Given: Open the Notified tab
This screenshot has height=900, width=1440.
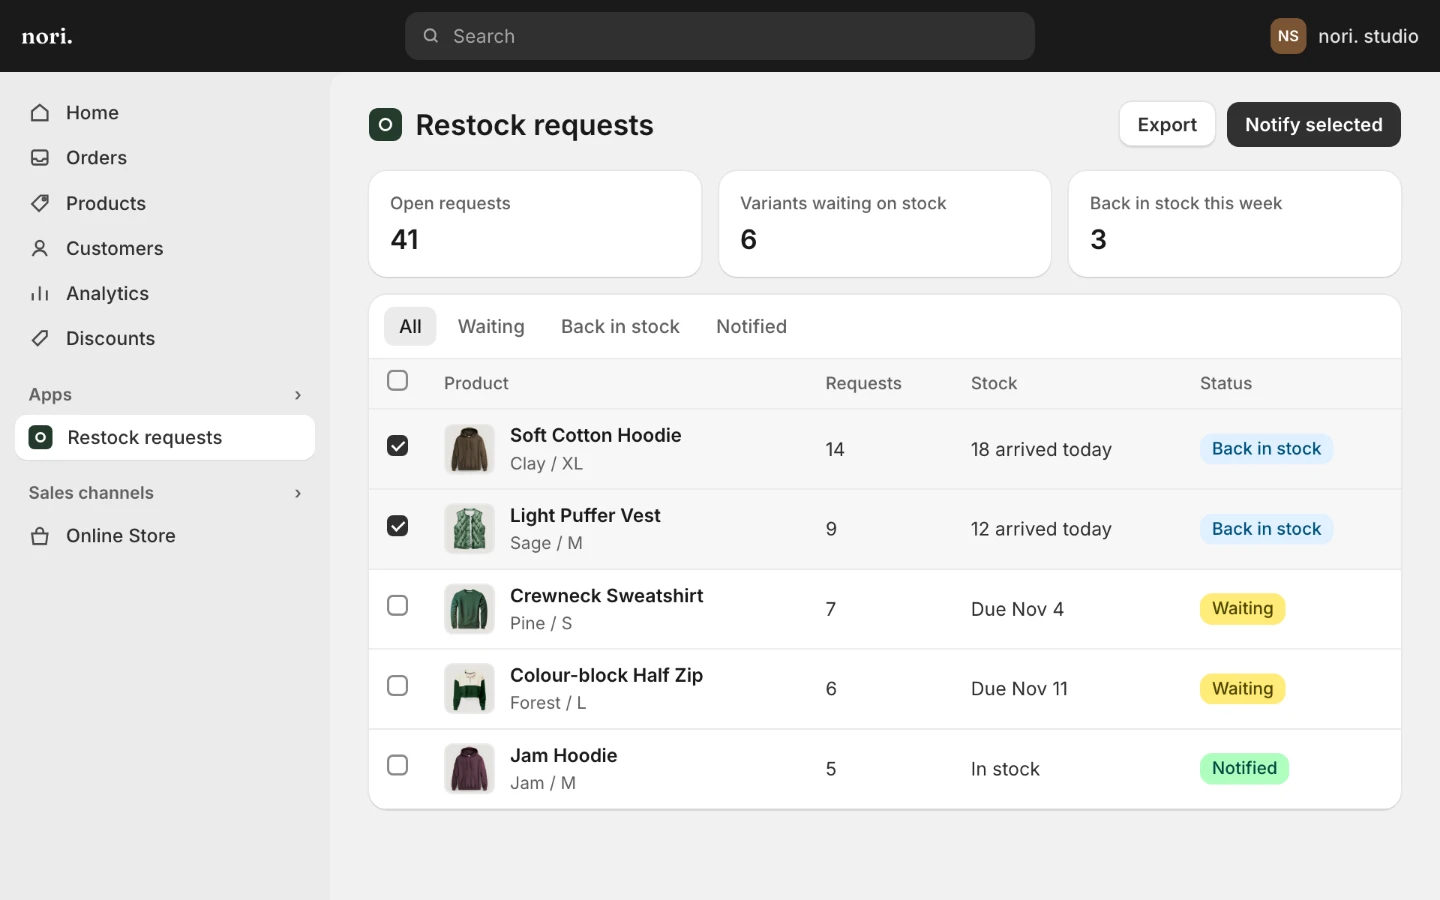Looking at the screenshot, I should (751, 327).
